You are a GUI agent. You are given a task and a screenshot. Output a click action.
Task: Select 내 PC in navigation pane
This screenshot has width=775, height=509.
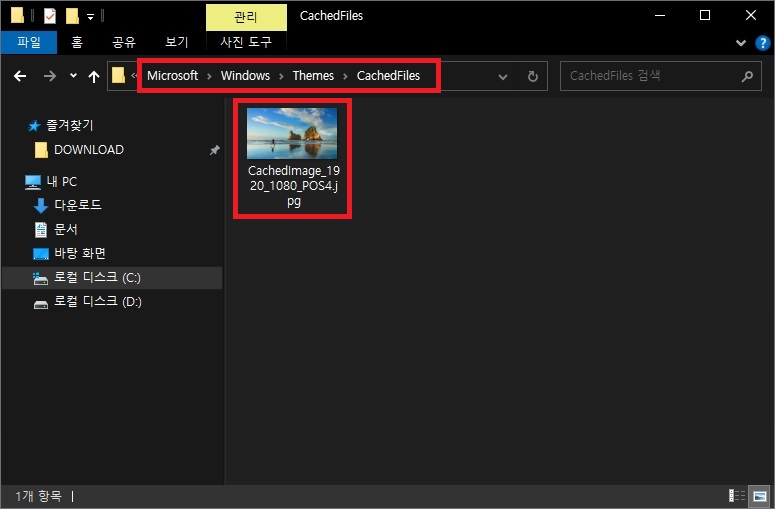[61, 182]
